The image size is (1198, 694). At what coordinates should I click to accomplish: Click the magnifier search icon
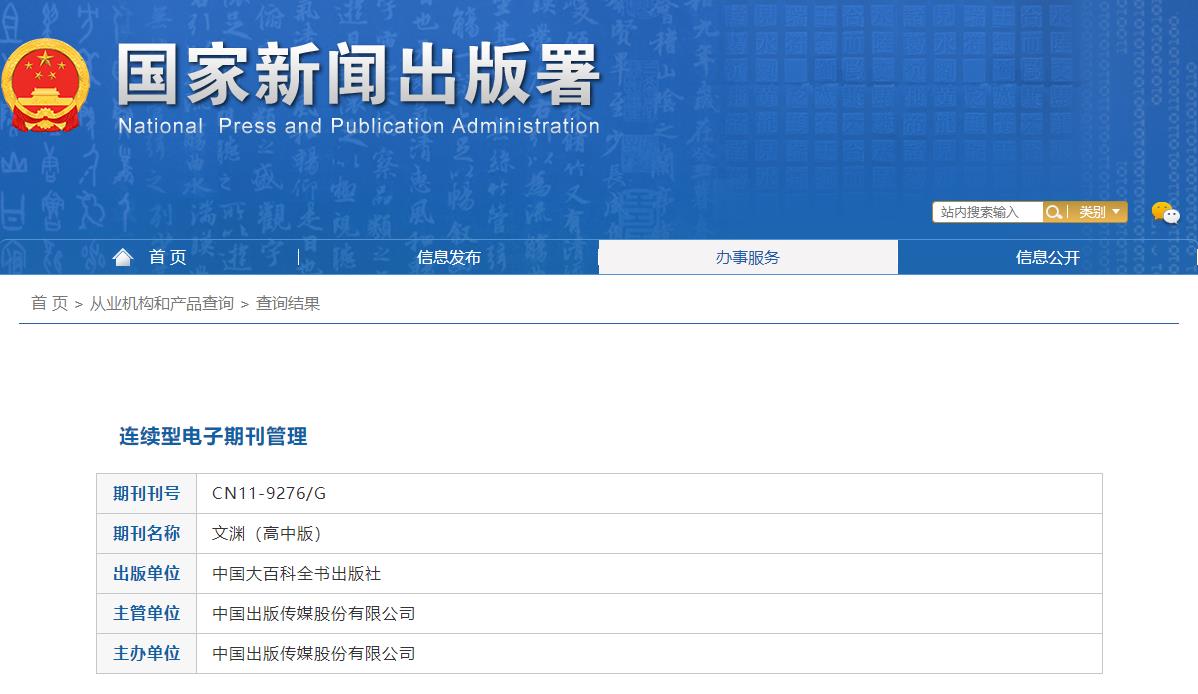point(1053,212)
